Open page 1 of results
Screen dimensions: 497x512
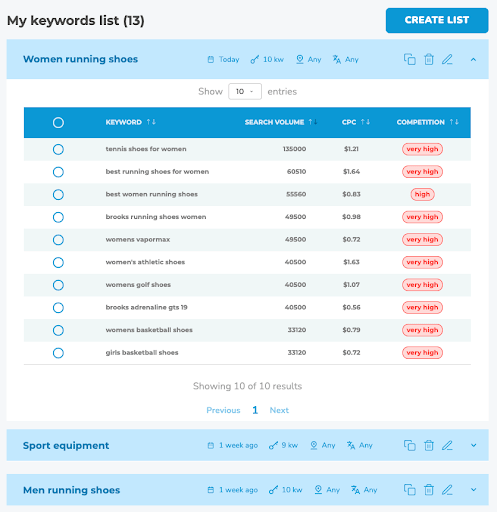255,410
